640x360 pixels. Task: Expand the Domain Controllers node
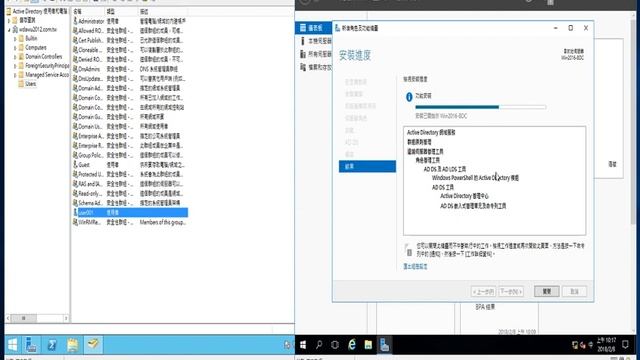click(x=15, y=57)
